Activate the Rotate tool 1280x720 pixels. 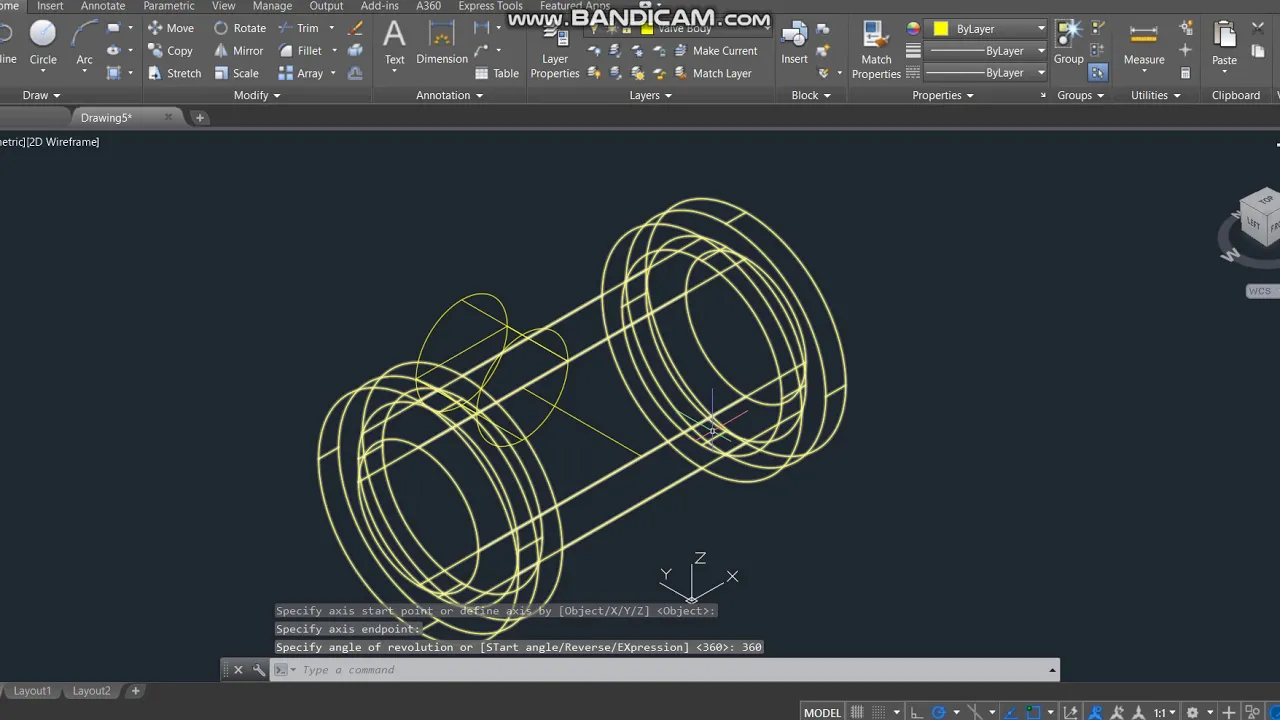click(x=240, y=28)
